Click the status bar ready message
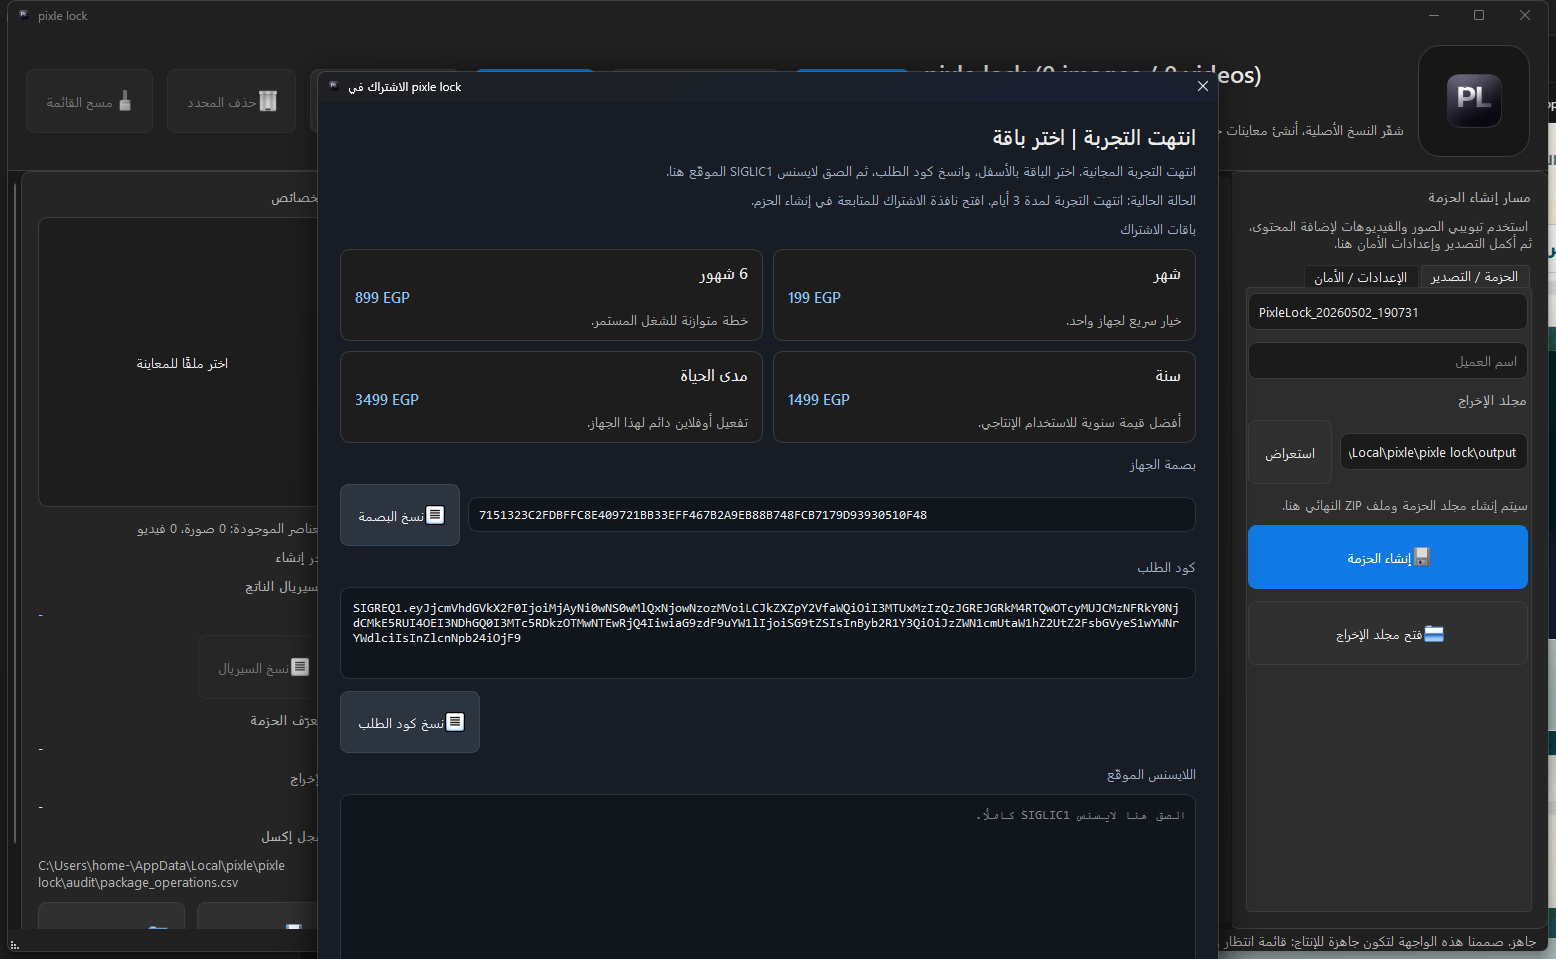The image size is (1556, 959). pos(1380,941)
